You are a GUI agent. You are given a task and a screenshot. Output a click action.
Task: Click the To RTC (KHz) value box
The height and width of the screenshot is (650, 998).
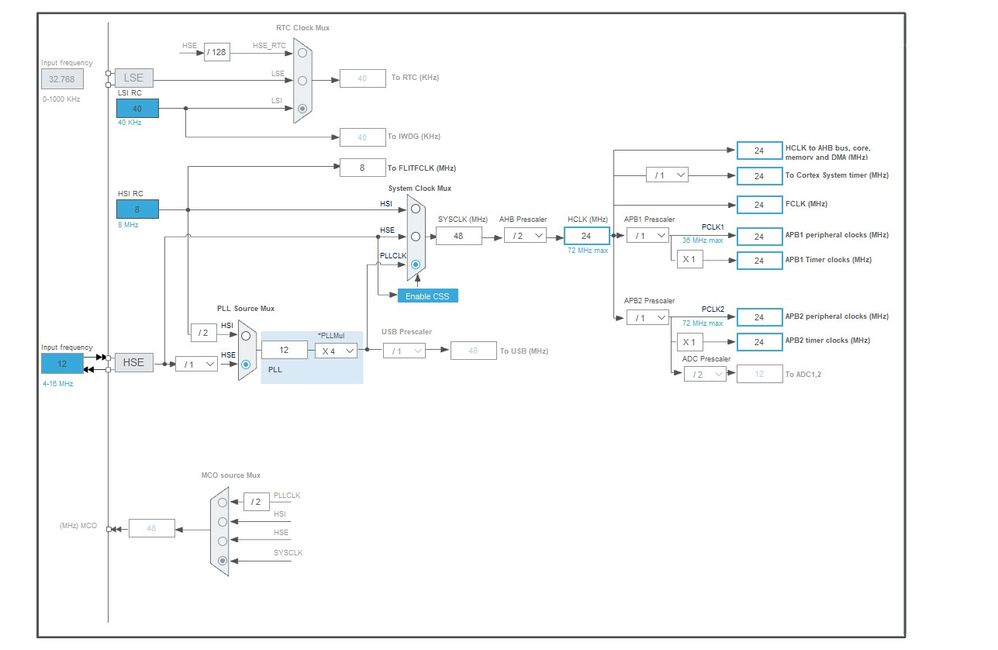(362, 78)
